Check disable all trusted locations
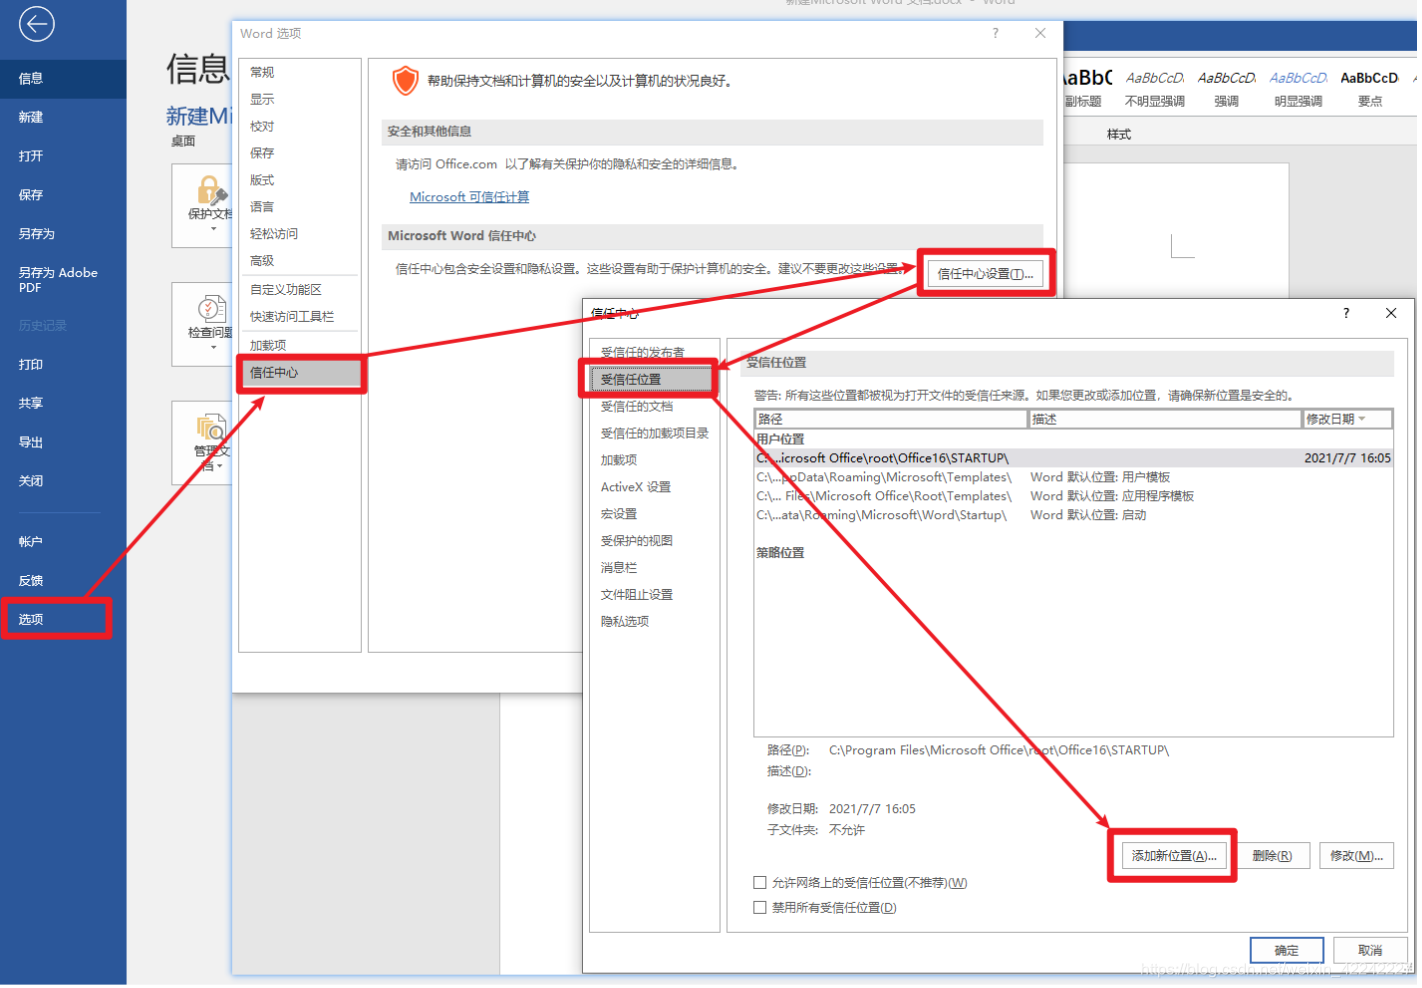Screen dimensions: 1422x988 tap(762, 910)
